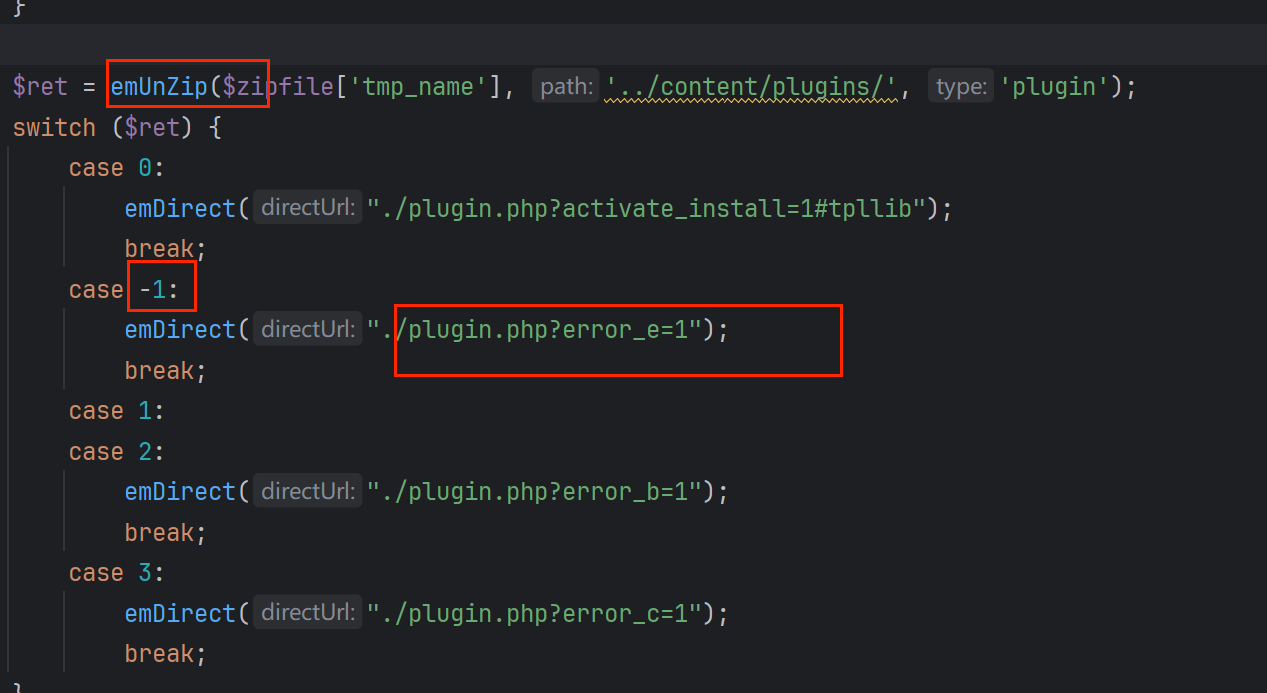Click the path: inlay parameter hint
The image size is (1267, 693).
(x=566, y=87)
